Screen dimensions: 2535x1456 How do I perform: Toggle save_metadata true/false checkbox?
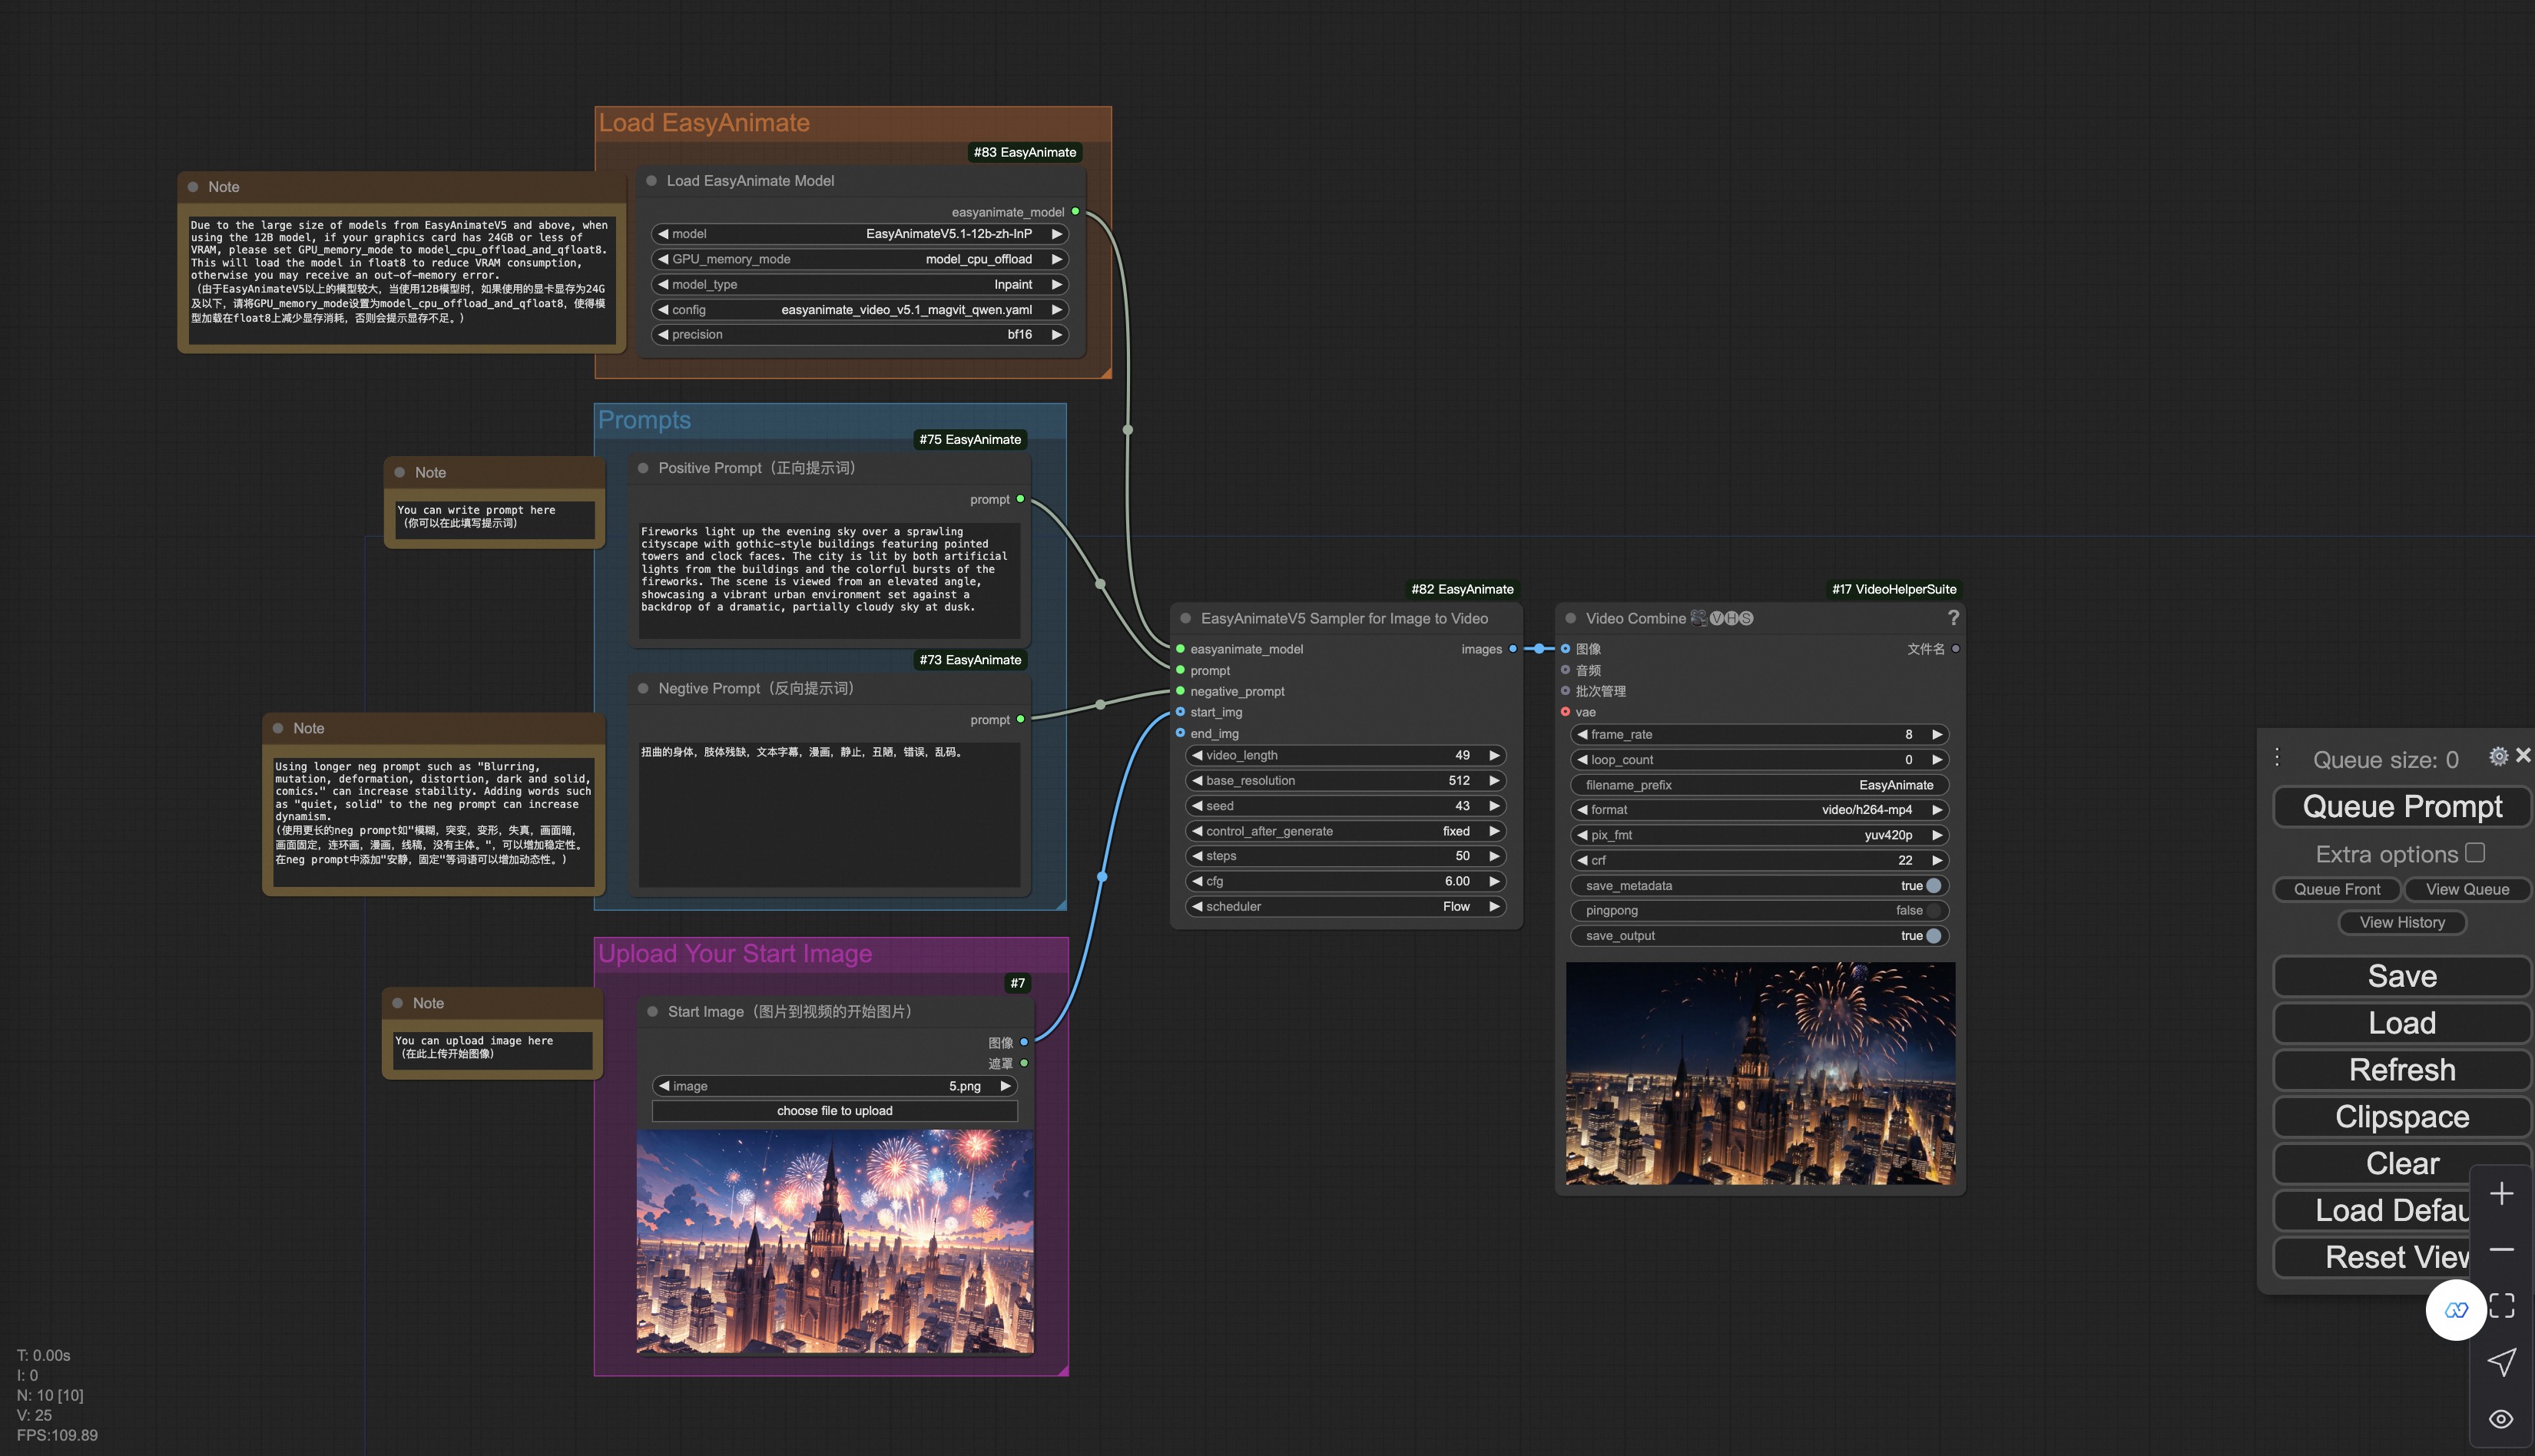click(x=1927, y=884)
